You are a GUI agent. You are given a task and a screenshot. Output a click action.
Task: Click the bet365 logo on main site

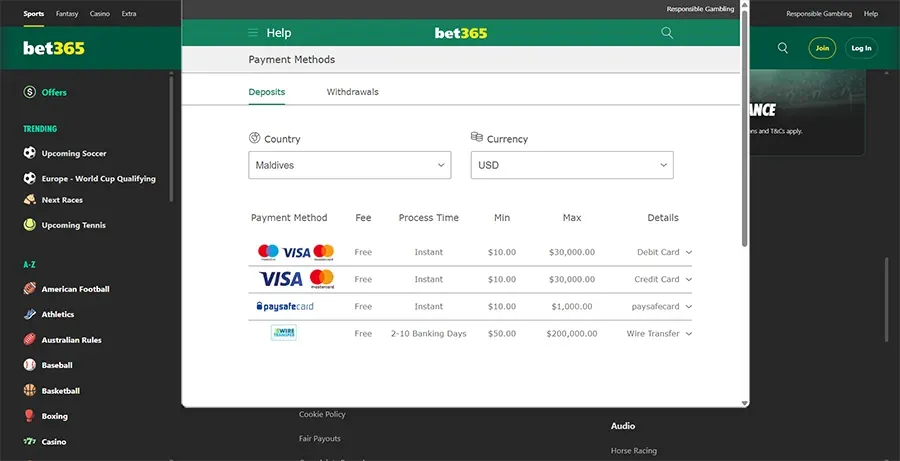coord(54,48)
